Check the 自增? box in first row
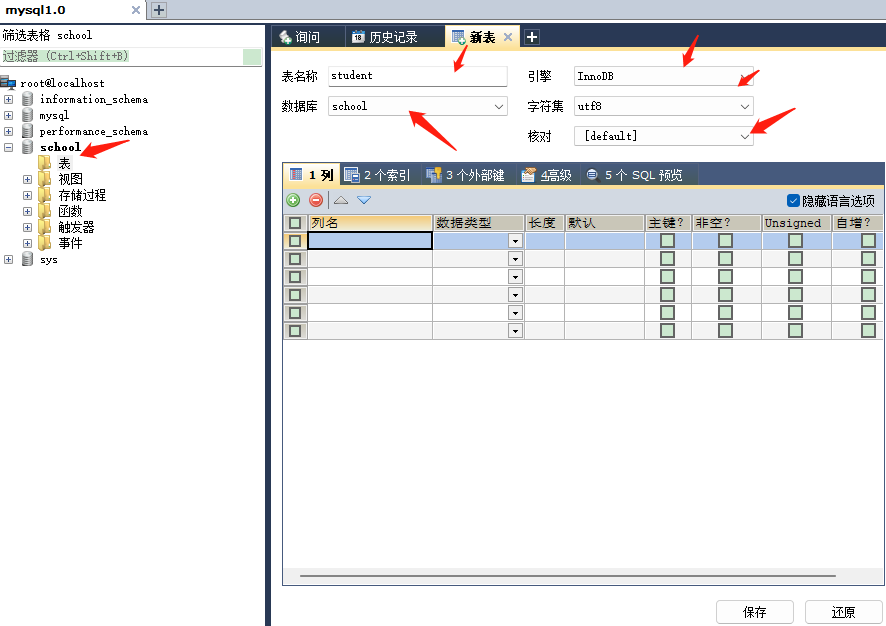The image size is (886, 626). coord(868,240)
